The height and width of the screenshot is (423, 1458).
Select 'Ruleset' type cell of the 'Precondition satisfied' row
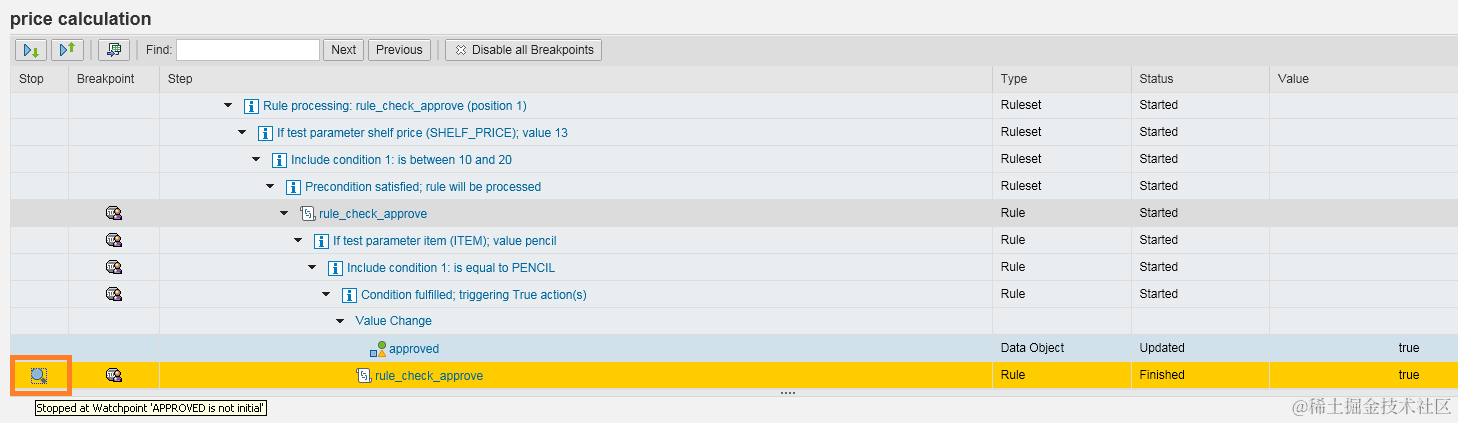pos(1061,186)
